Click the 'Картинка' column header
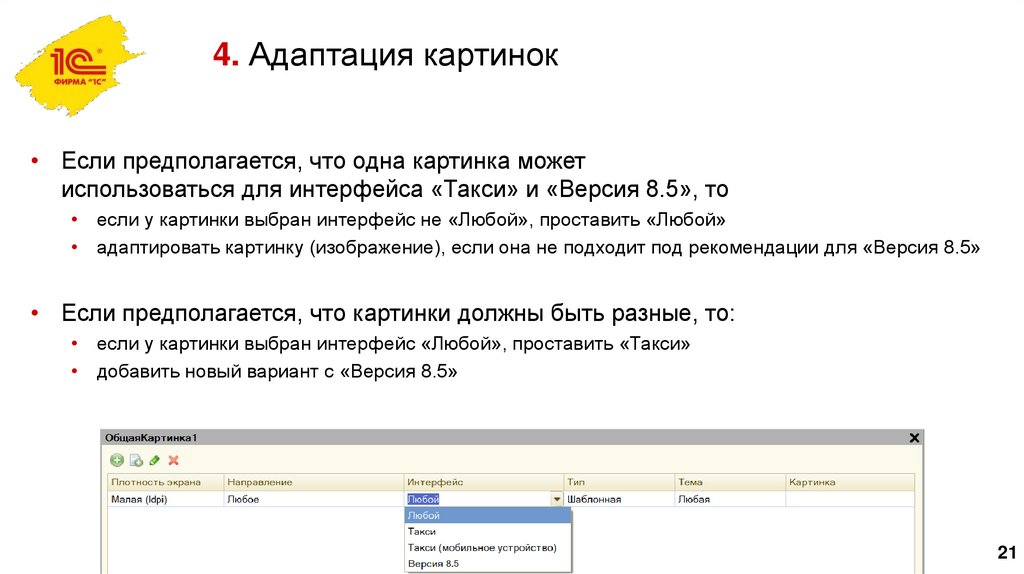 click(850, 482)
